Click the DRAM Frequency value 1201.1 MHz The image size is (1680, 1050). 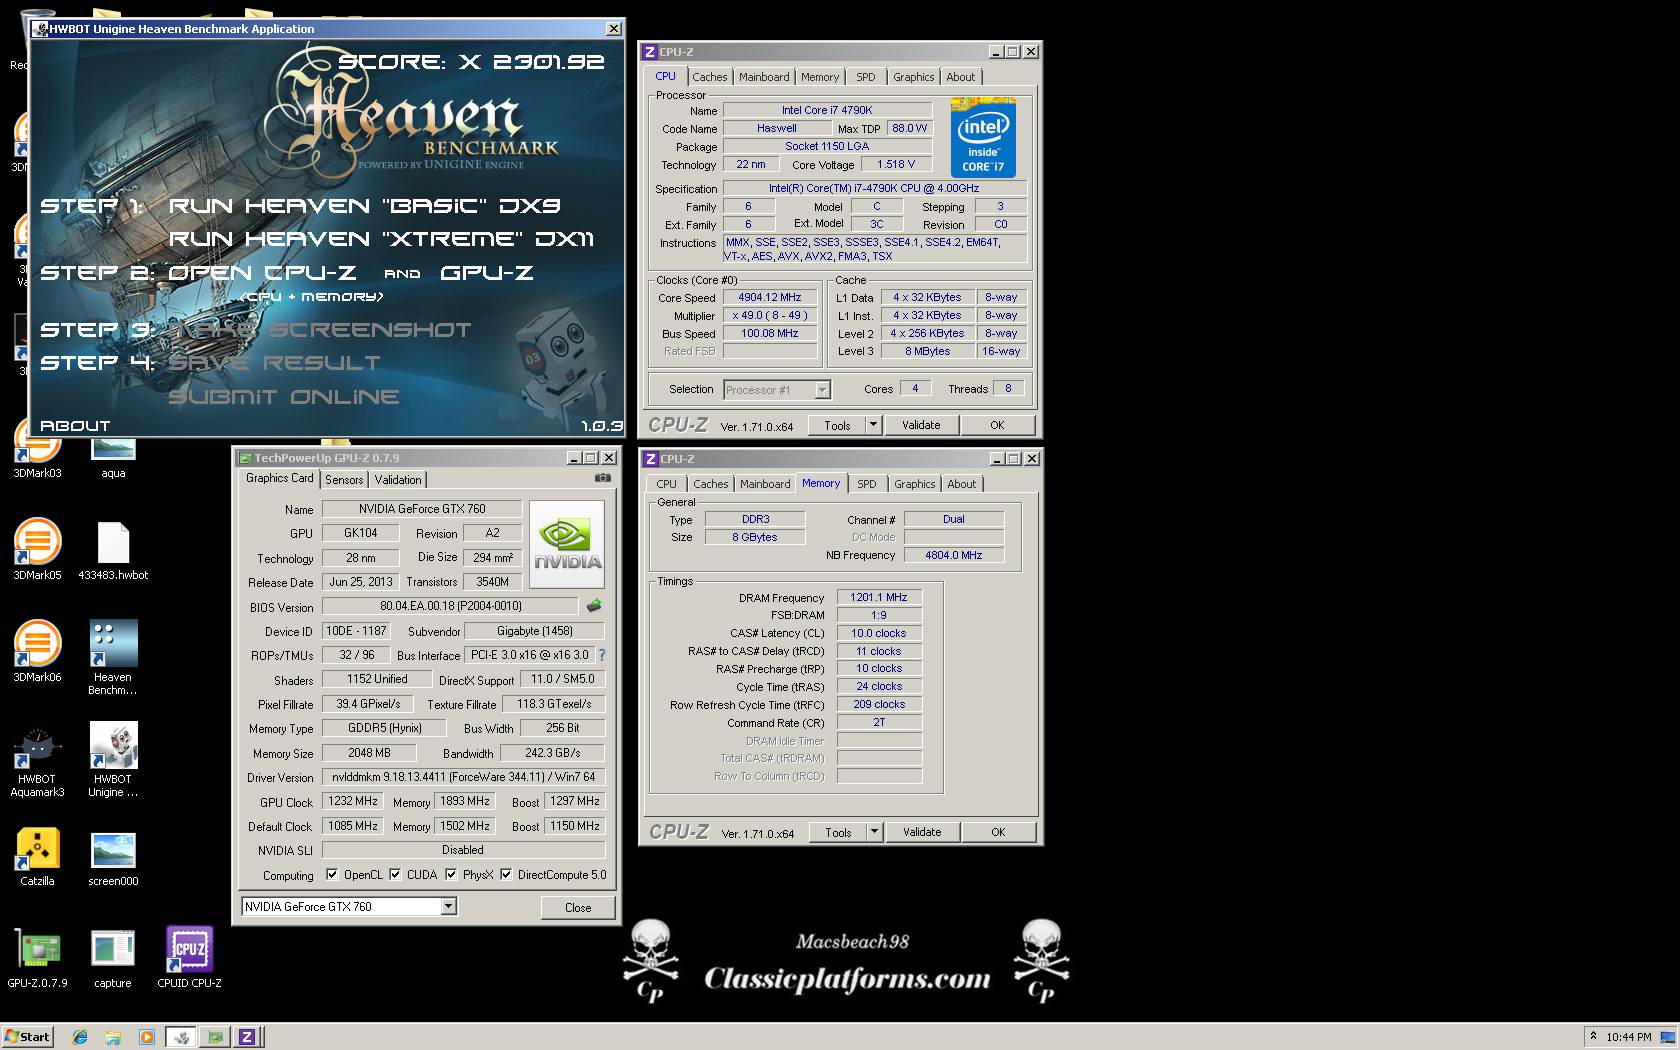pyautogui.click(x=879, y=598)
